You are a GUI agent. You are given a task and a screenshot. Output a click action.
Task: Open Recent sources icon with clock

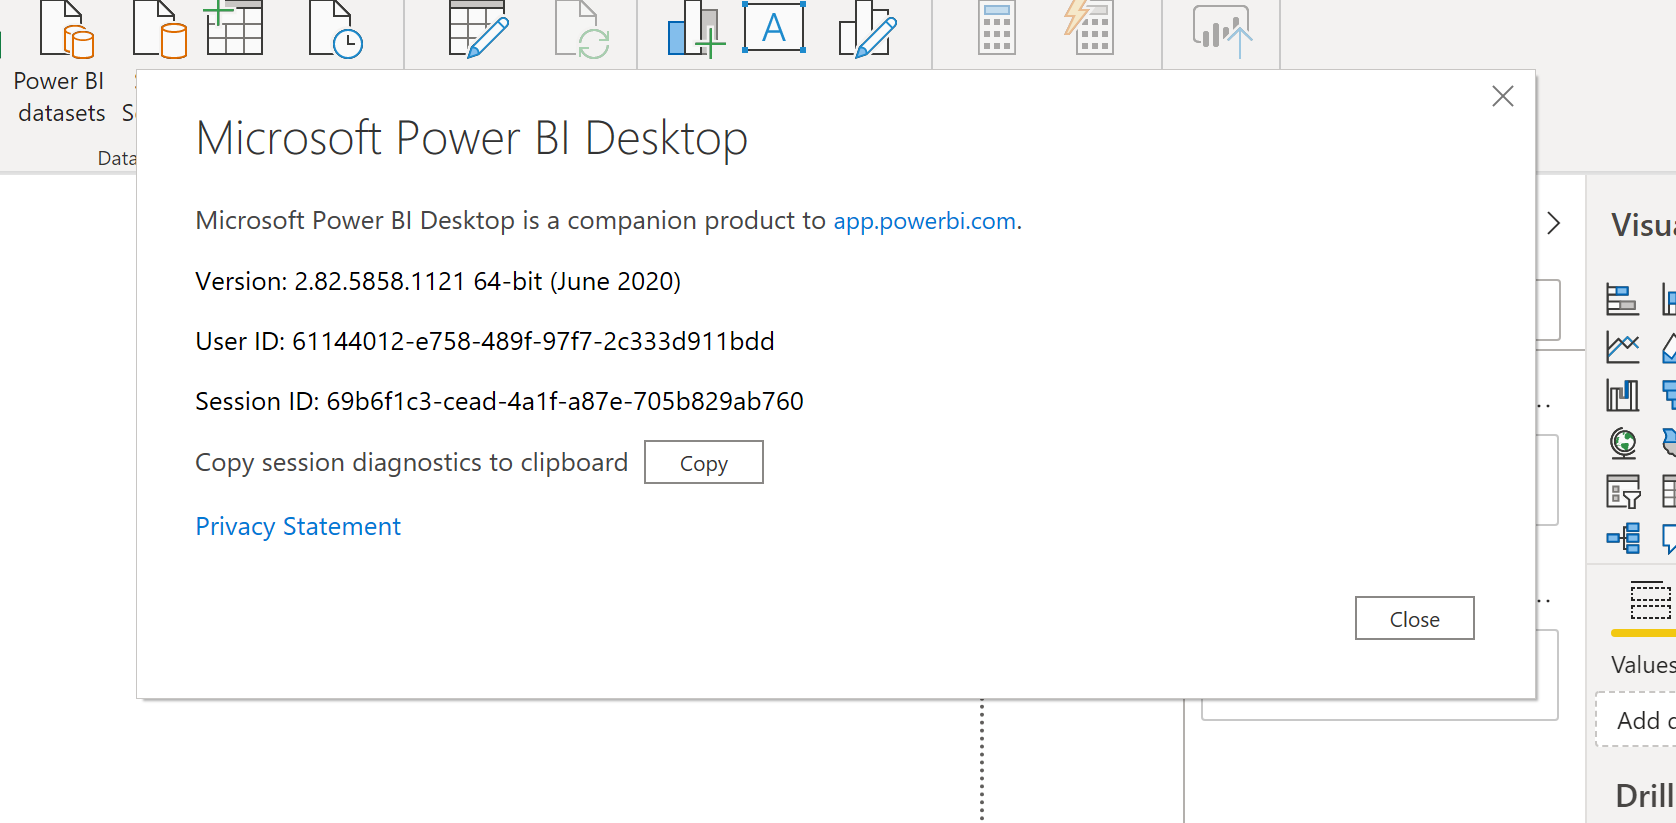(336, 29)
